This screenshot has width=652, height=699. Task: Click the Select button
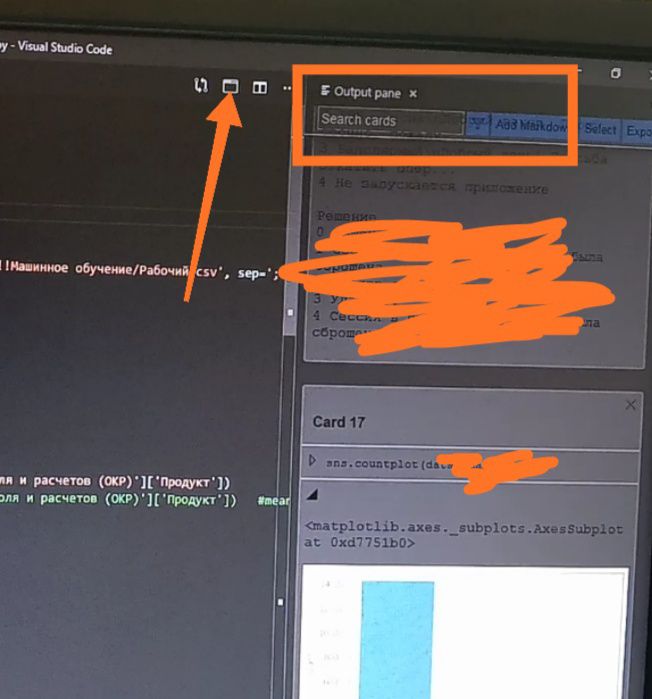(600, 129)
